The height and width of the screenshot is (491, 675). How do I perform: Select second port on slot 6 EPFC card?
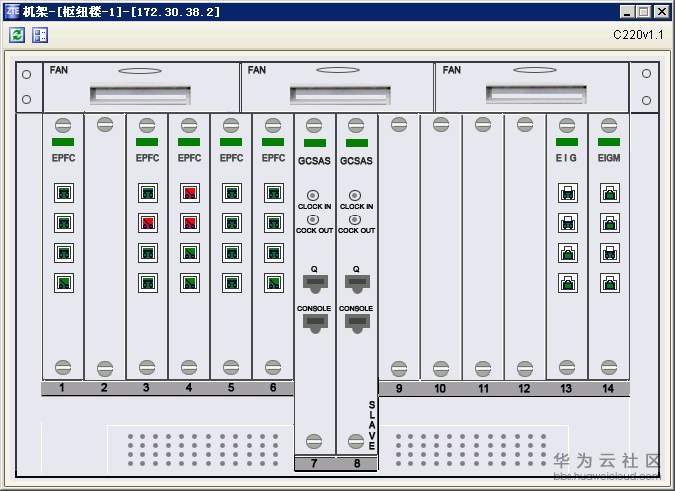pyautogui.click(x=274, y=223)
